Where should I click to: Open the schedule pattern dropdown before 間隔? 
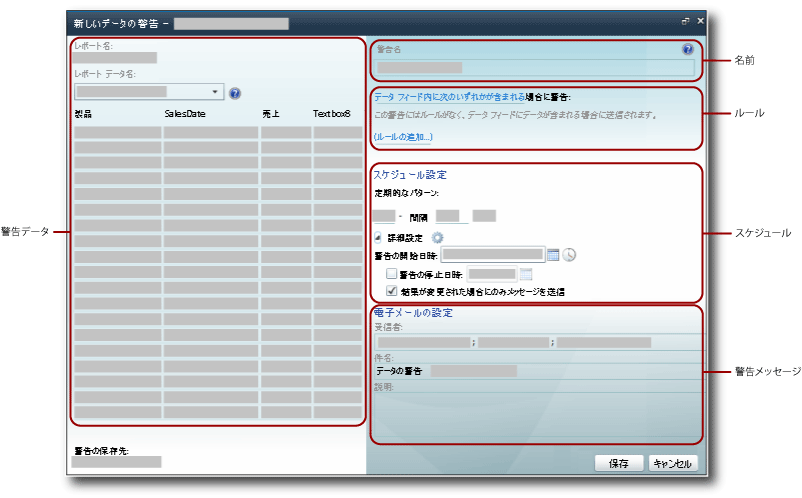point(388,216)
